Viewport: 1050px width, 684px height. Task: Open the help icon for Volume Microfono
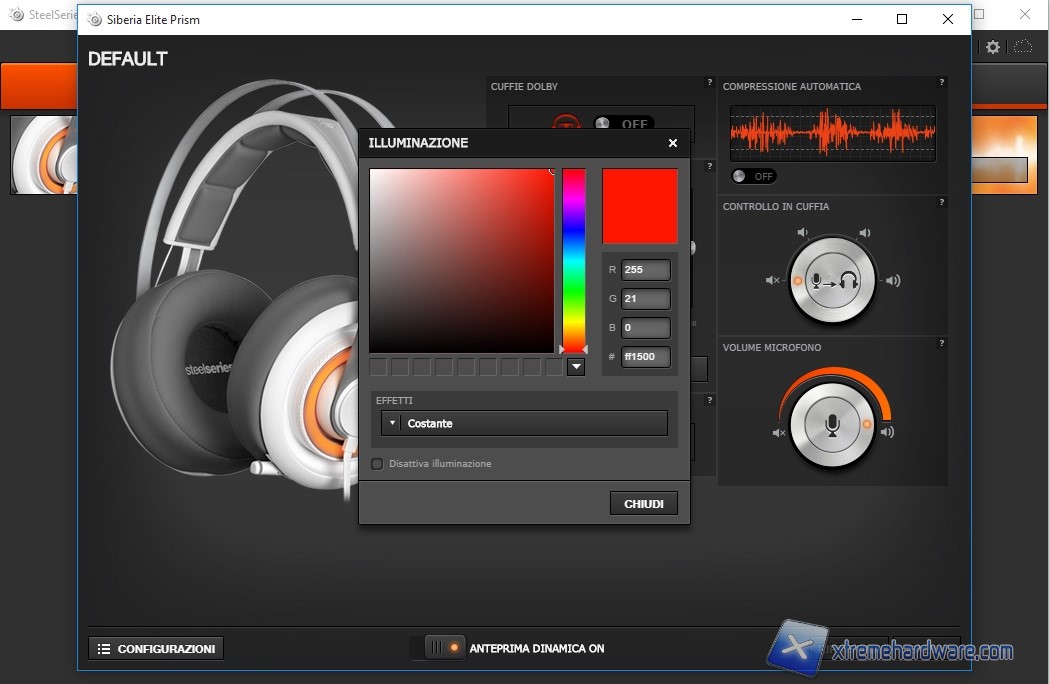tap(941, 344)
